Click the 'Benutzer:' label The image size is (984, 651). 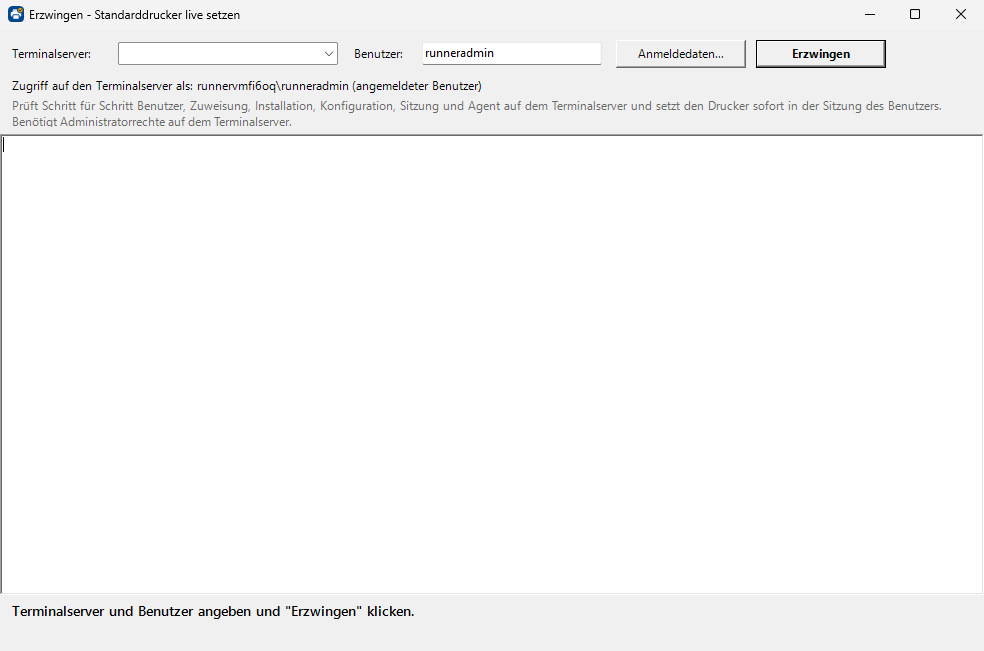click(378, 54)
